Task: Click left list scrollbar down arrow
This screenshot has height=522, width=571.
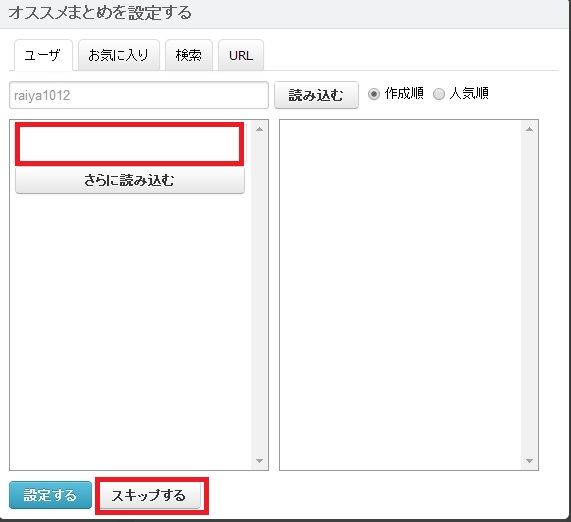Action: click(x=259, y=461)
